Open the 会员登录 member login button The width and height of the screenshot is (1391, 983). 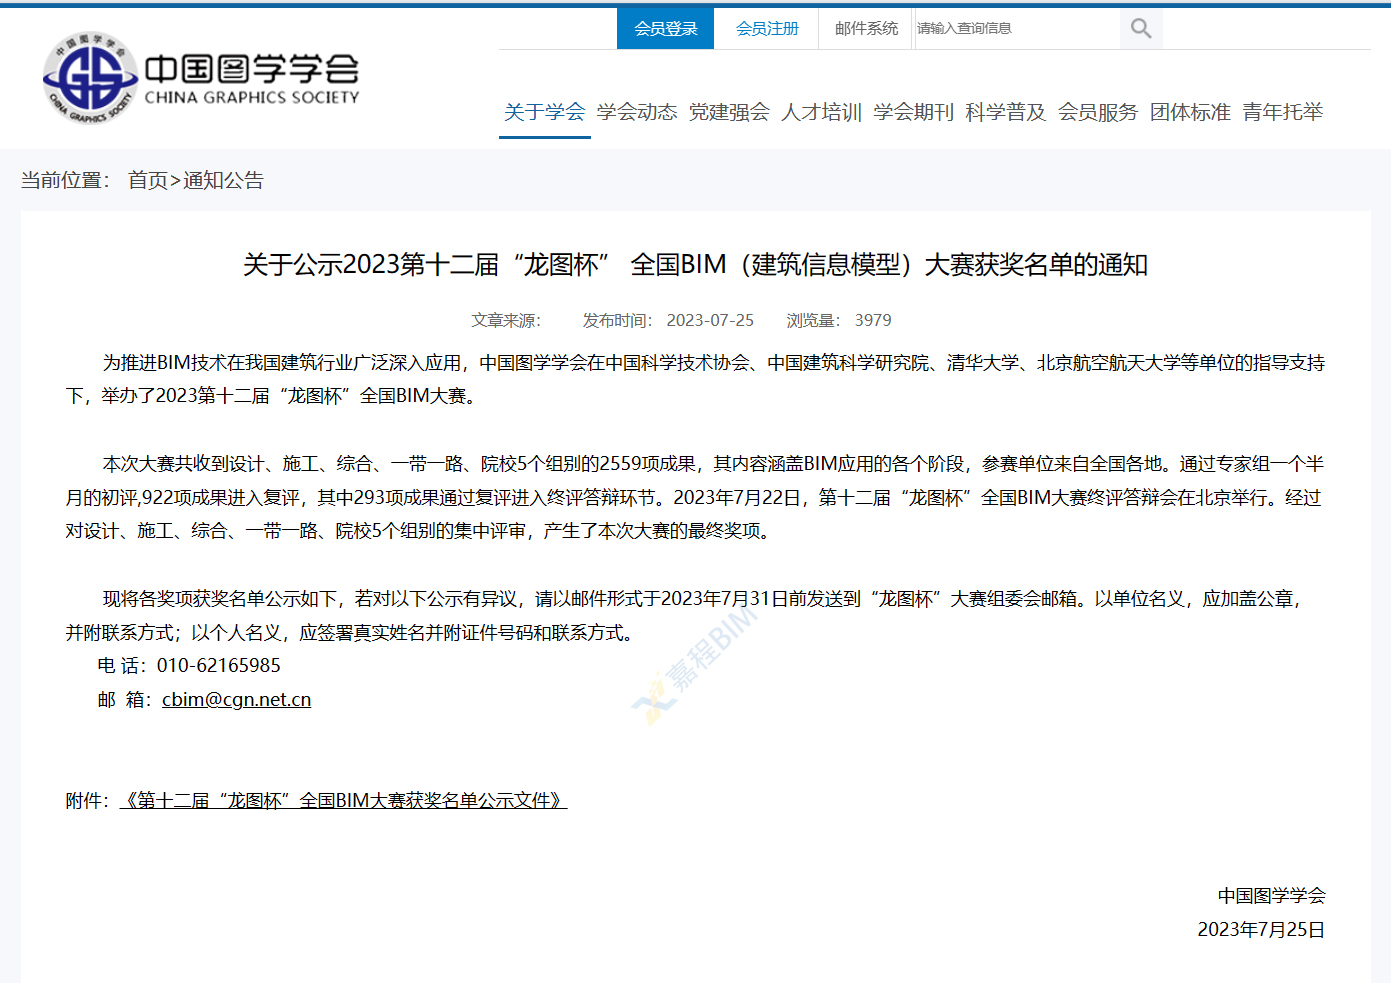coord(666,29)
